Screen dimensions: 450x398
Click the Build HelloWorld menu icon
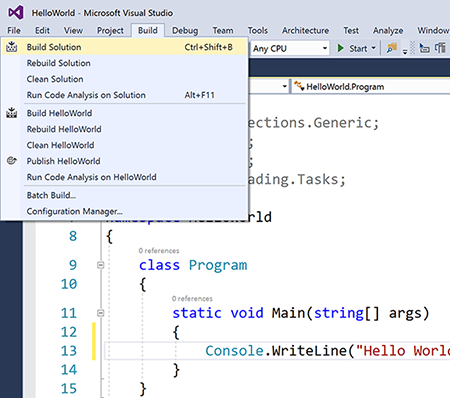(x=12, y=113)
